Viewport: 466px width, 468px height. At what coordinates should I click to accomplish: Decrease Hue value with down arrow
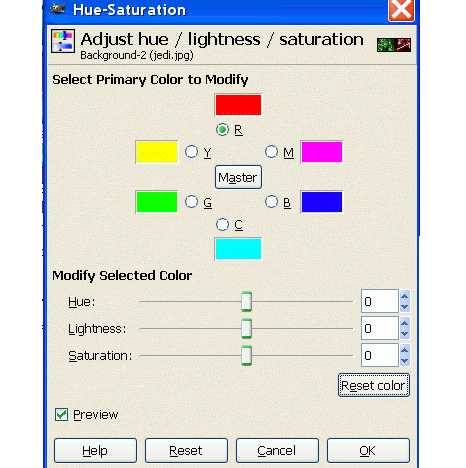tap(405, 307)
